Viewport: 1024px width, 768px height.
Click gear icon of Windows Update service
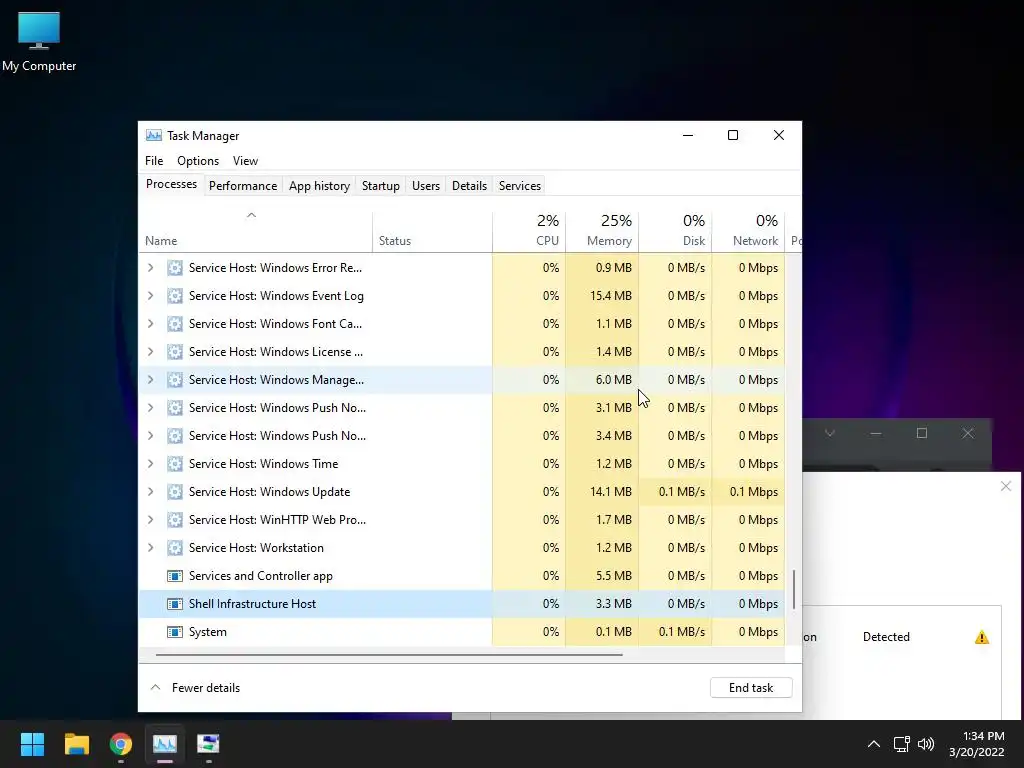174,492
